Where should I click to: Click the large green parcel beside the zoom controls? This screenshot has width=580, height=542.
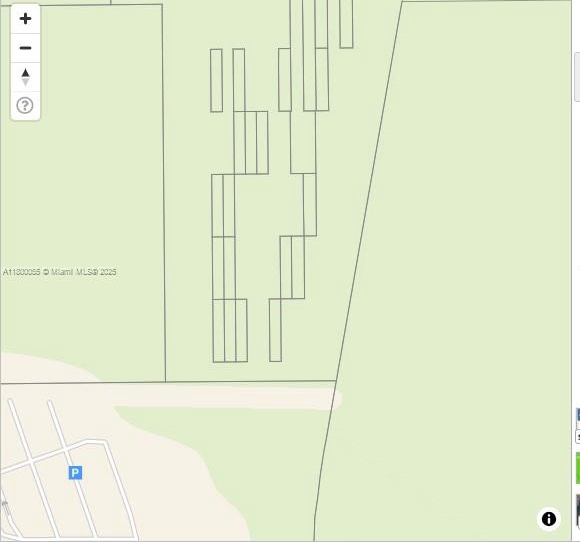(x=85, y=192)
